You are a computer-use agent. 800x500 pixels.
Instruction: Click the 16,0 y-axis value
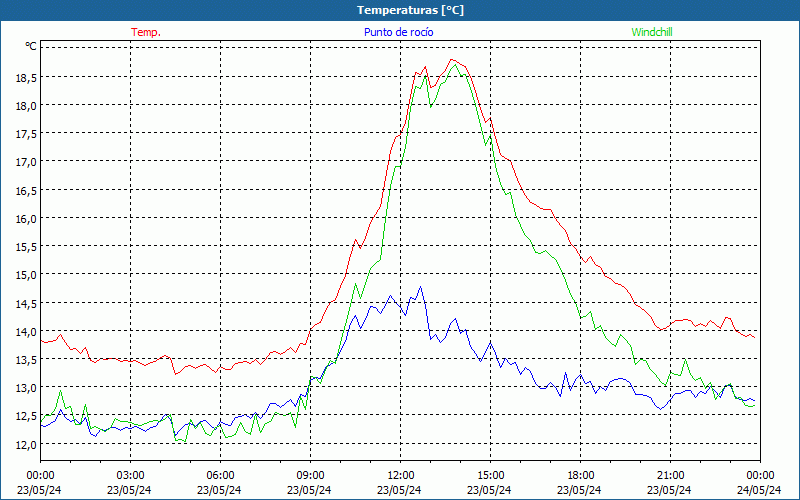click(26, 218)
